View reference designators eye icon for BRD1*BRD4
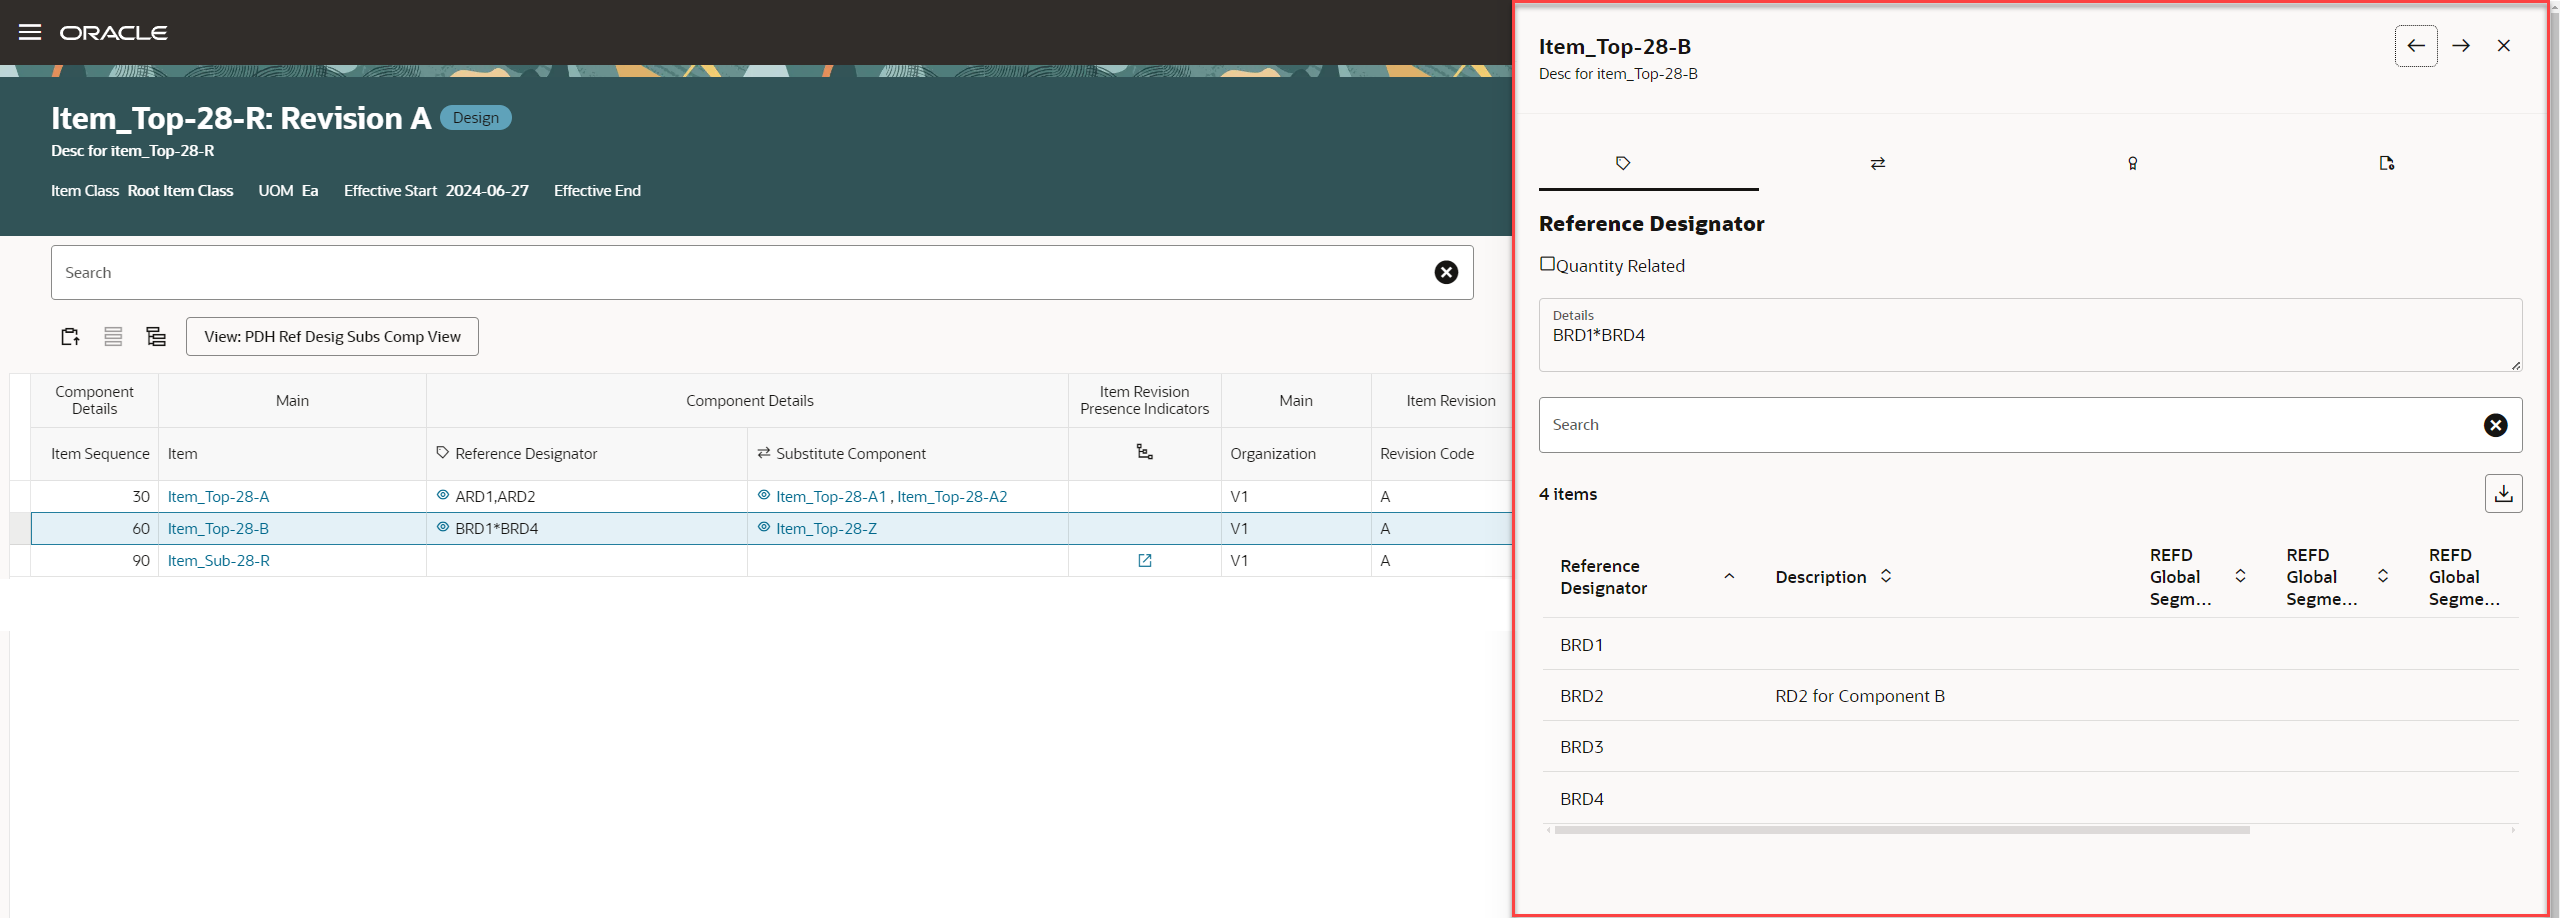The image size is (2560, 918). 443,527
